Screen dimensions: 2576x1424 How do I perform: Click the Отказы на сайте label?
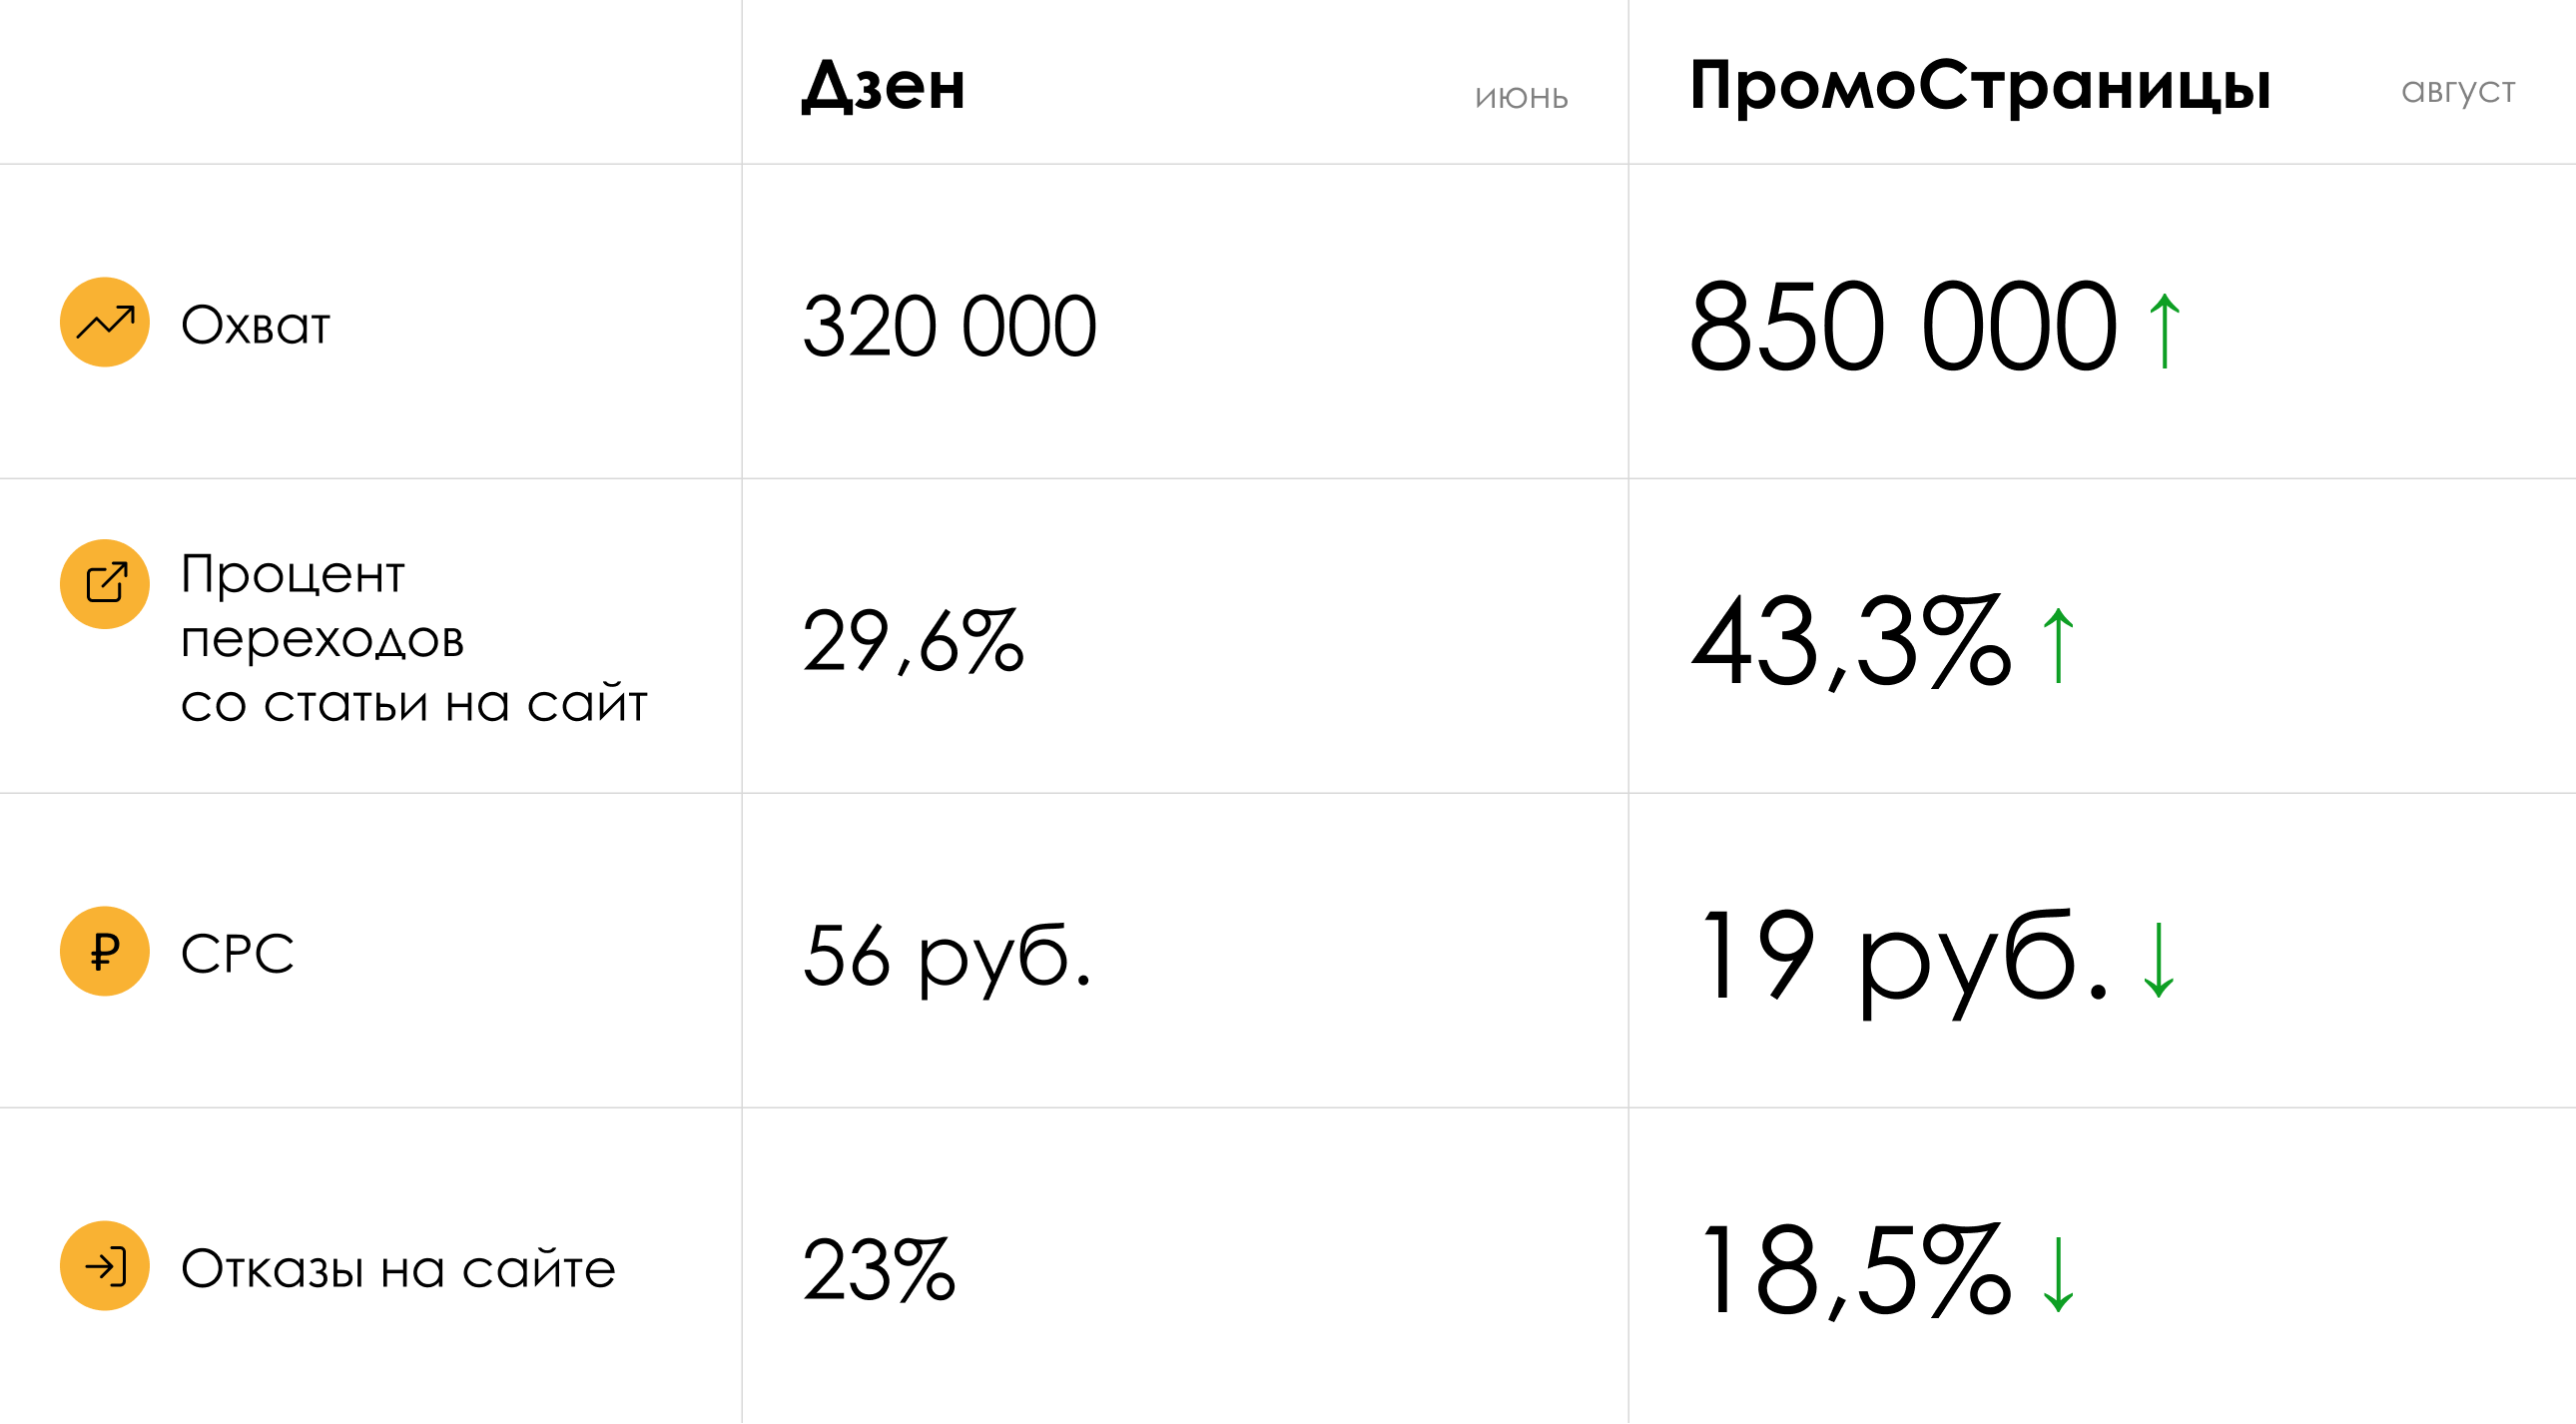pyautogui.click(x=398, y=1268)
